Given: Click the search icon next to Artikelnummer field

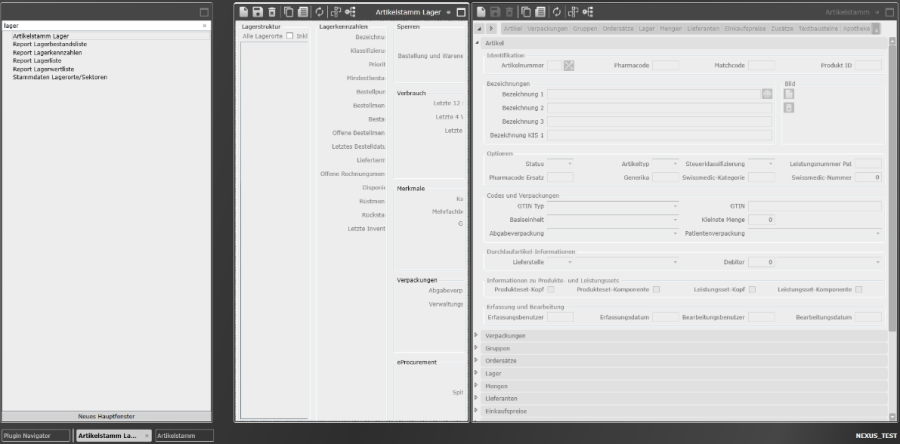Looking at the screenshot, I should 569,65.
